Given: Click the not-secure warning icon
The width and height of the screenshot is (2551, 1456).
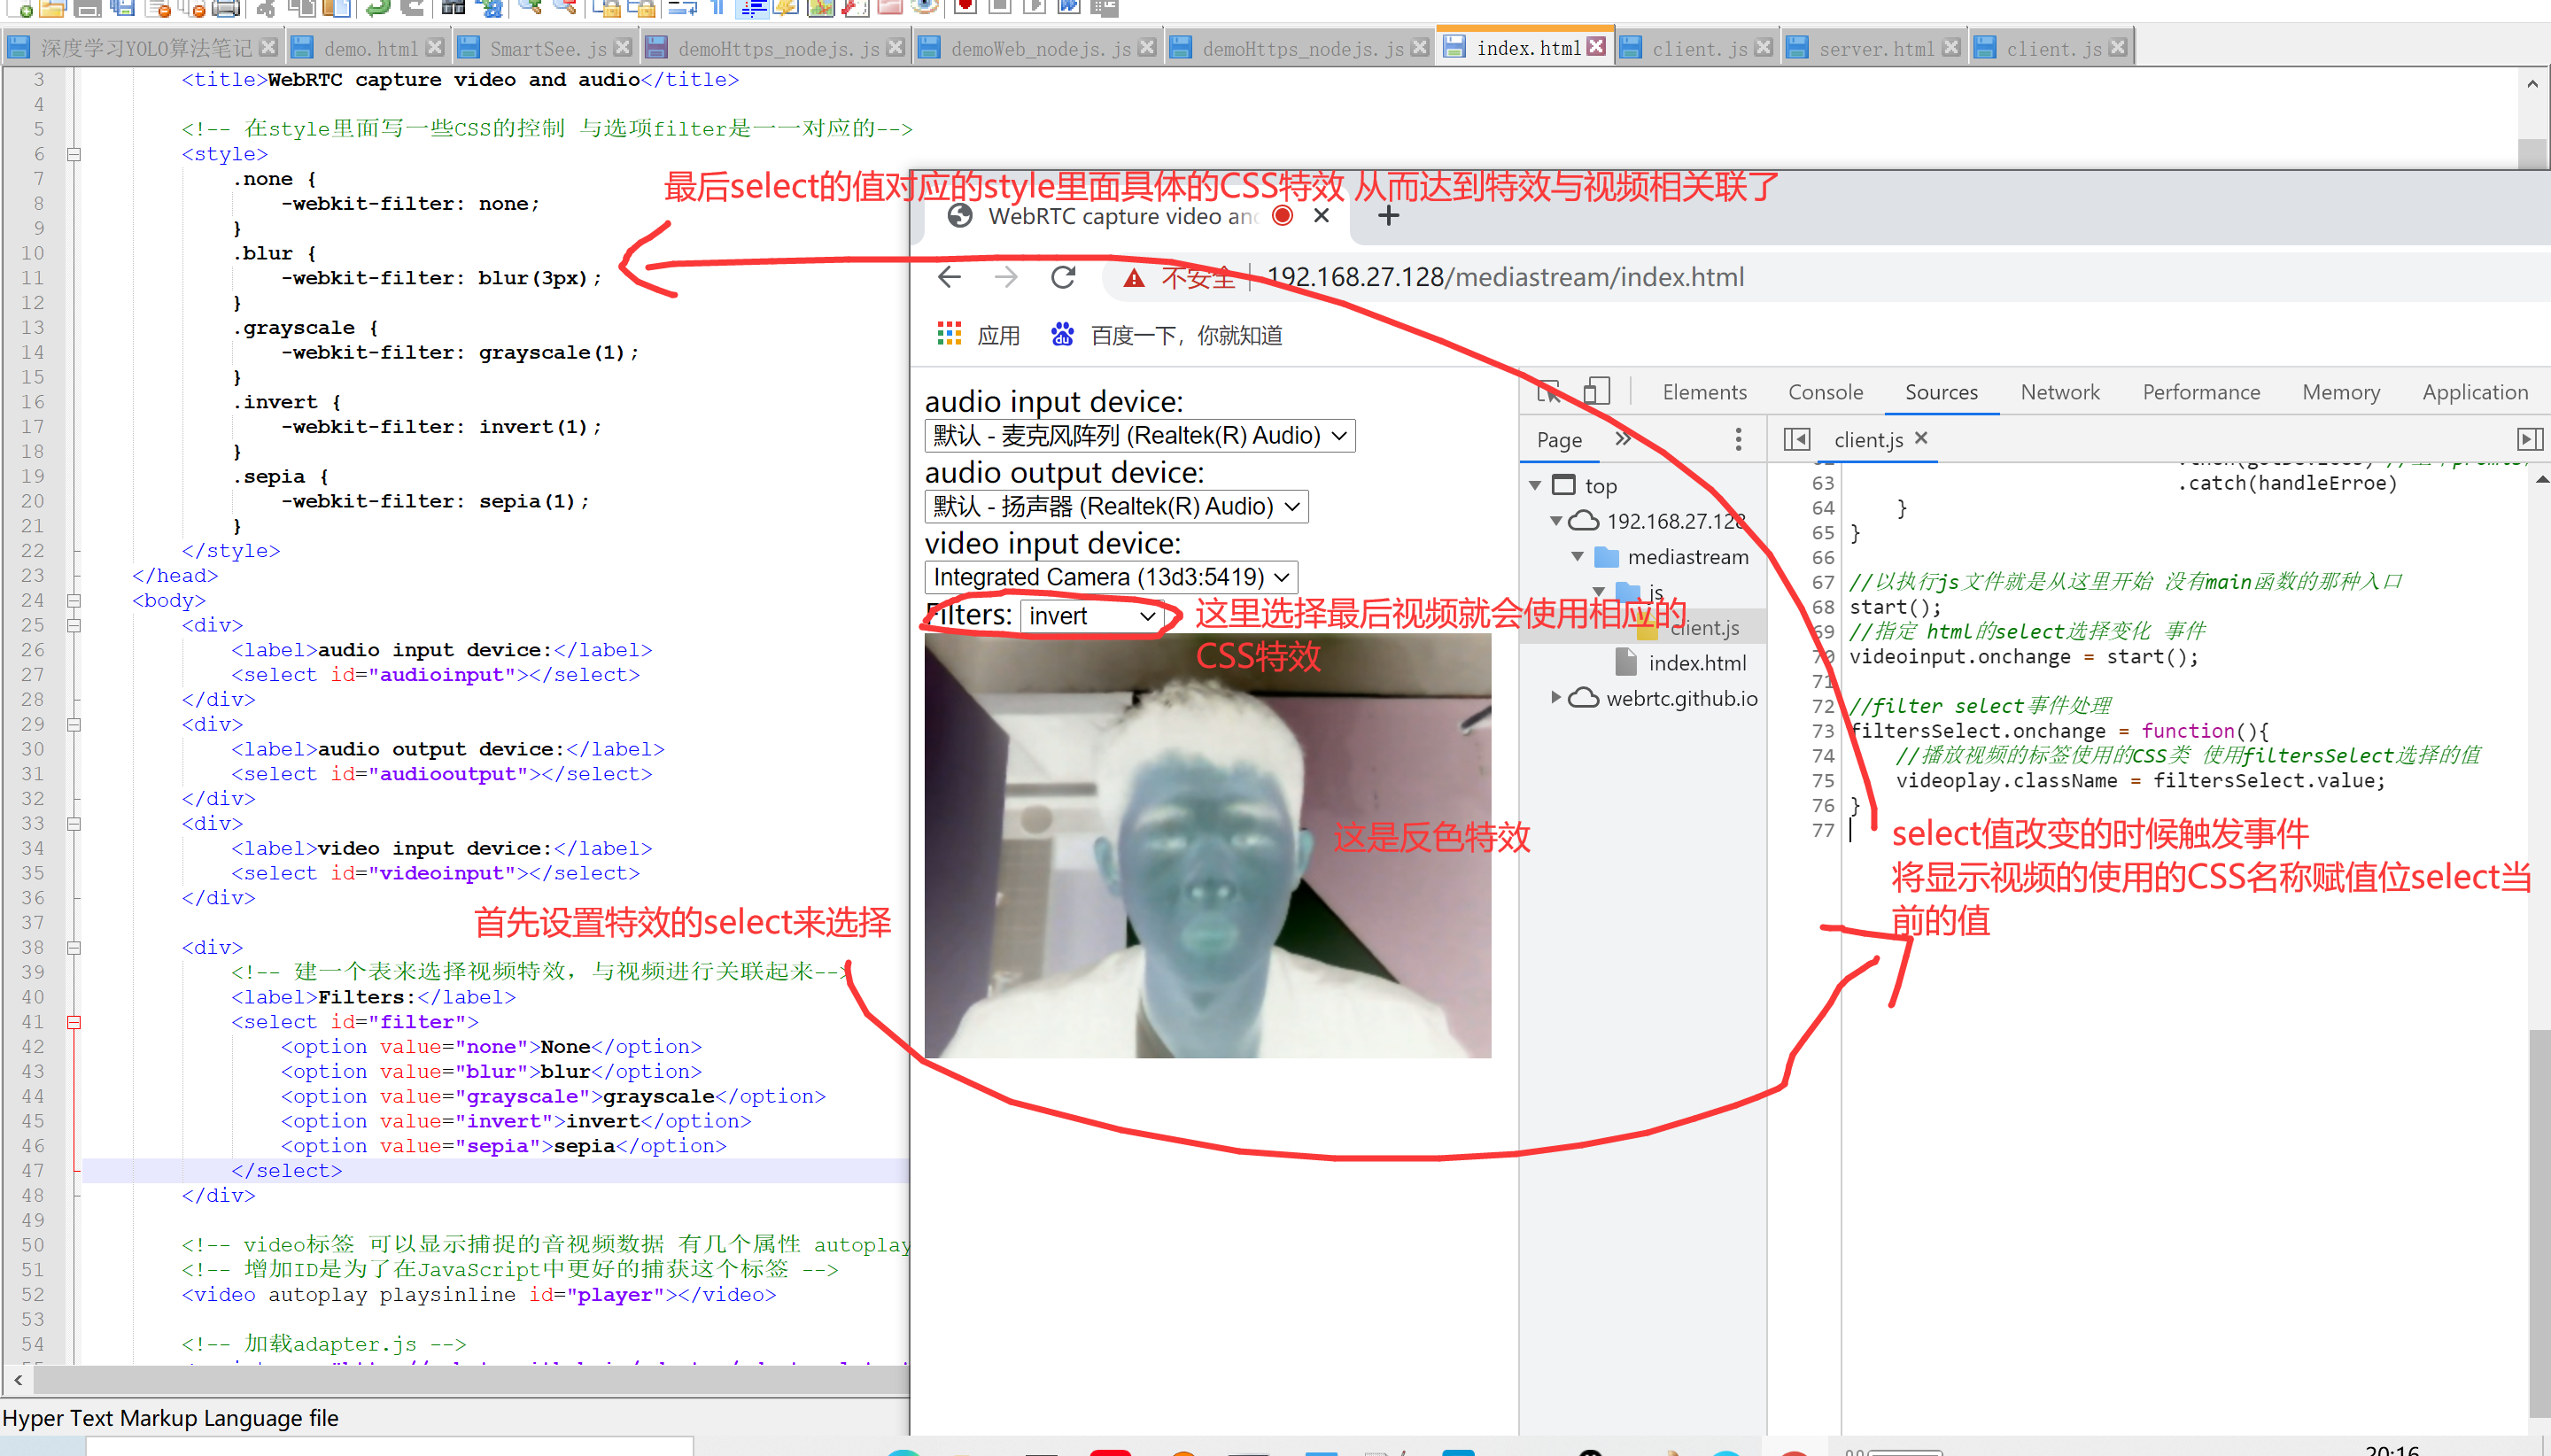Looking at the screenshot, I should (x=1133, y=278).
